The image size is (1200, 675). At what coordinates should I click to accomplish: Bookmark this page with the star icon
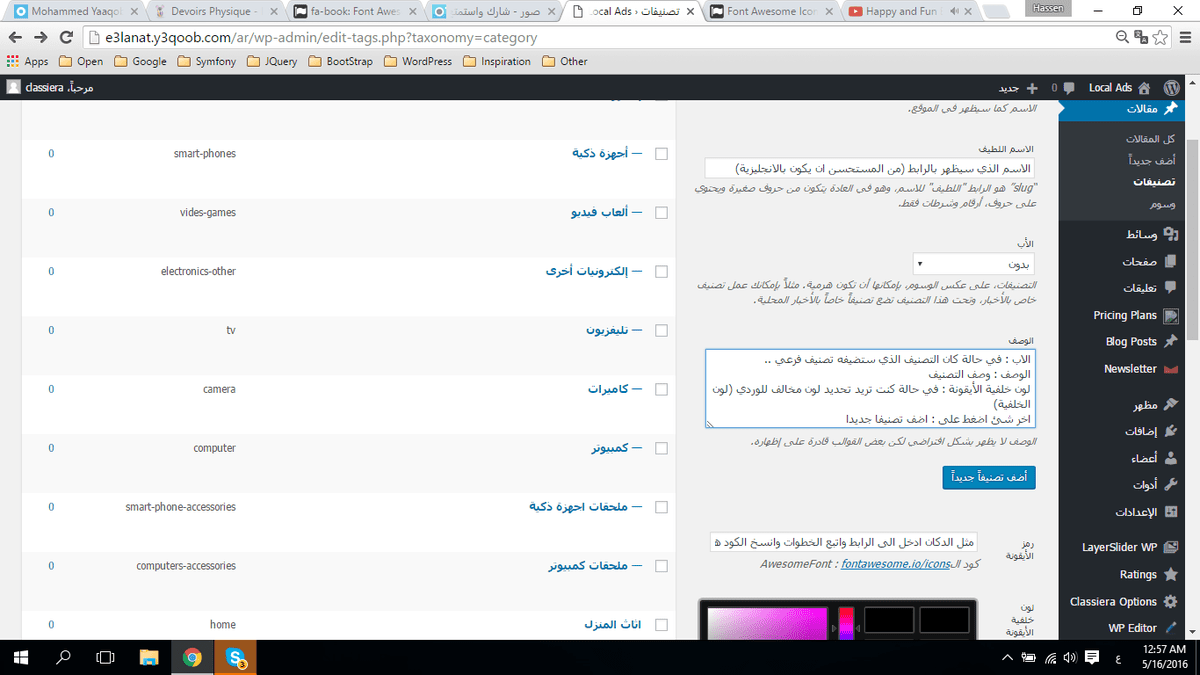tap(1159, 37)
